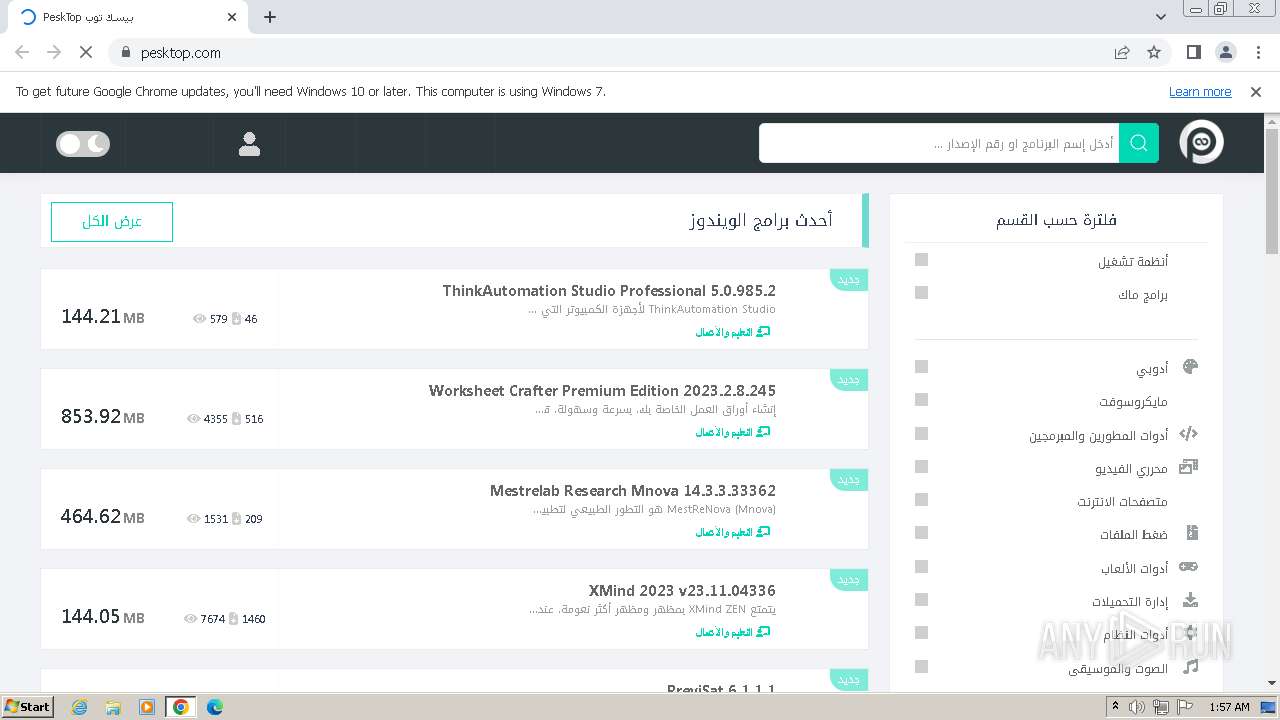
Task: Go back to the previous page
Action: [22, 52]
